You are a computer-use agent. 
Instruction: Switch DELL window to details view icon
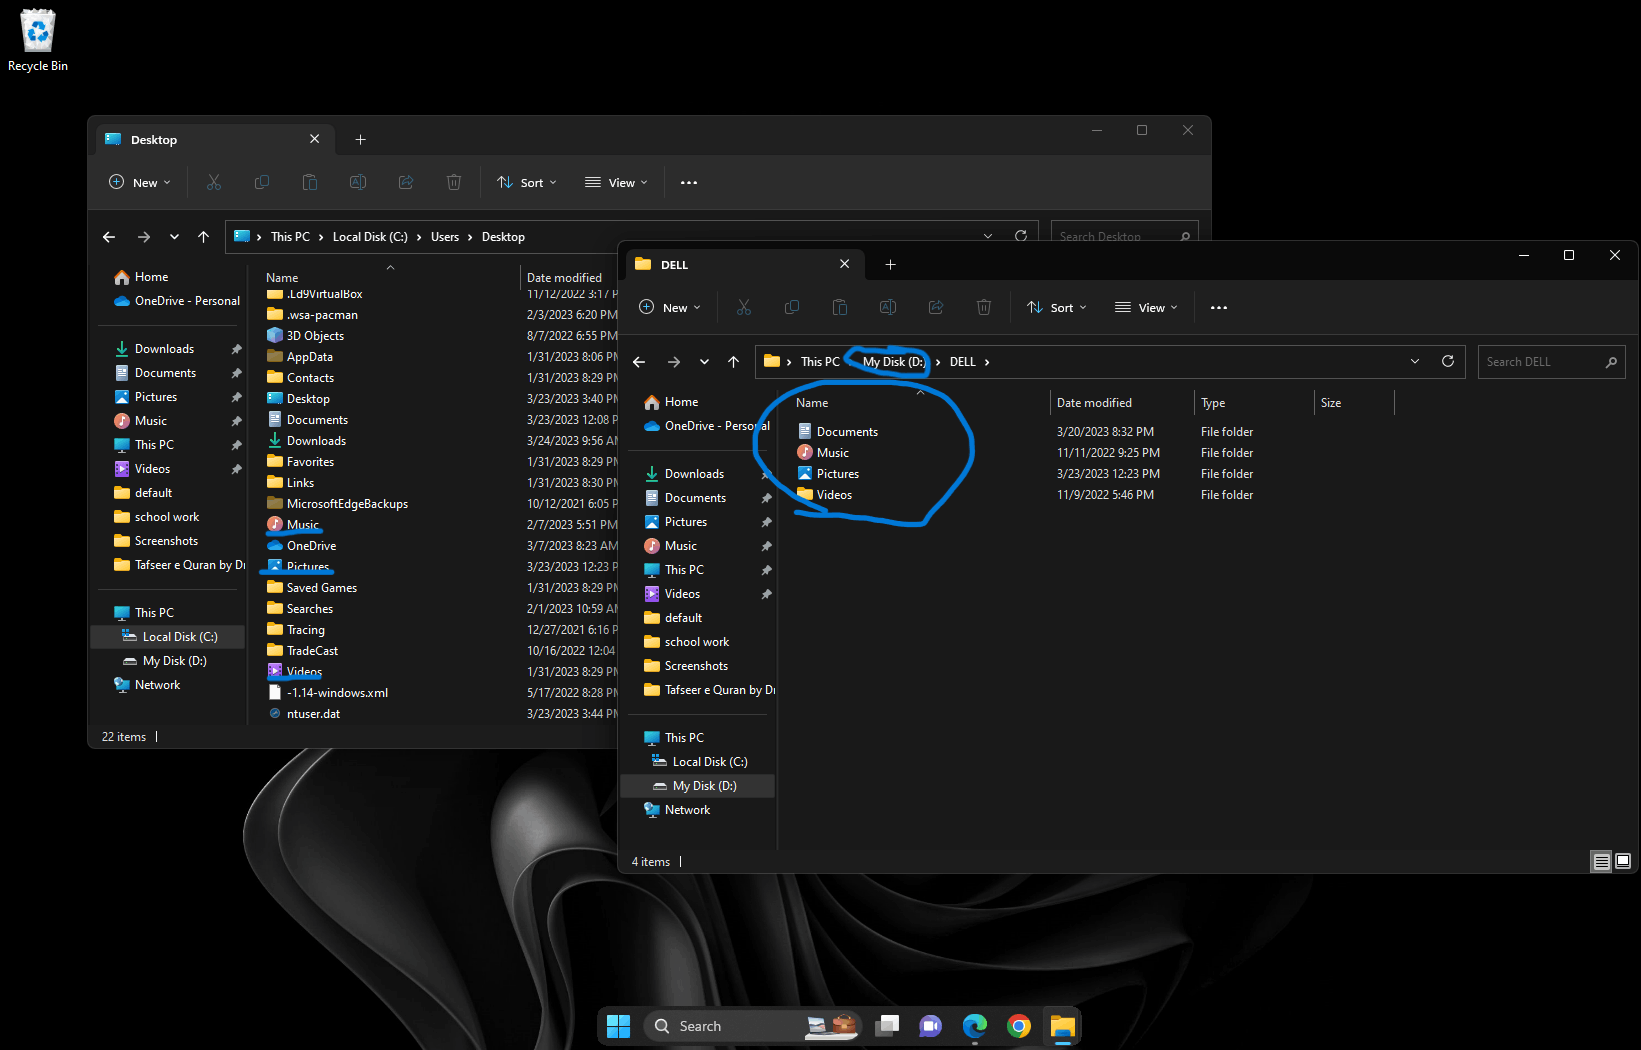1601,861
